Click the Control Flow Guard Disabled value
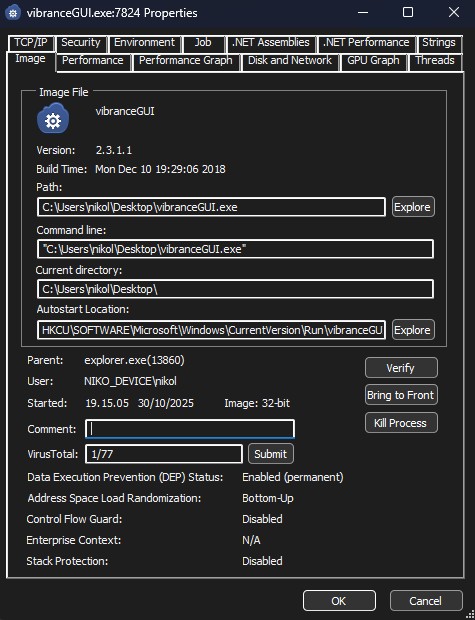The height and width of the screenshot is (620, 475). [x=262, y=519]
